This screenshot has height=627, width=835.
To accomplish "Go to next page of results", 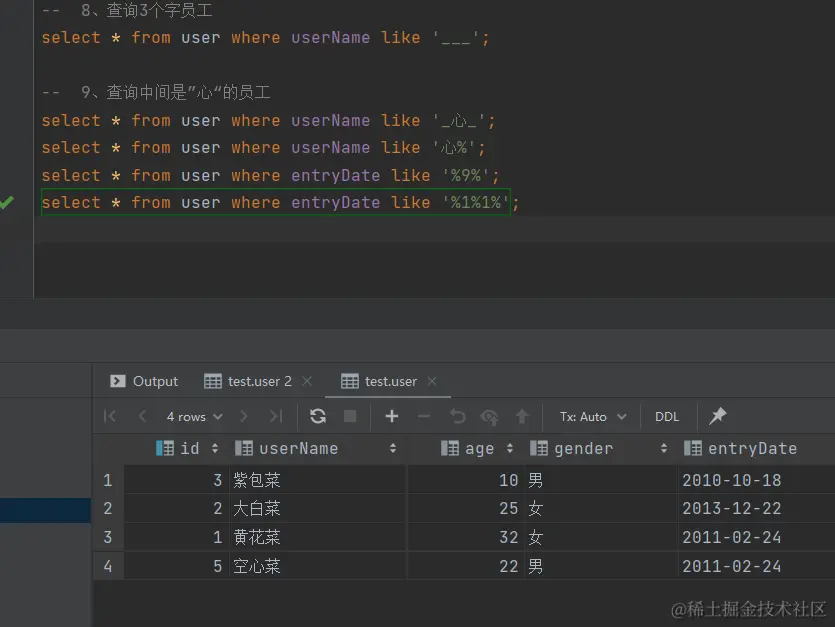I will pos(244,416).
